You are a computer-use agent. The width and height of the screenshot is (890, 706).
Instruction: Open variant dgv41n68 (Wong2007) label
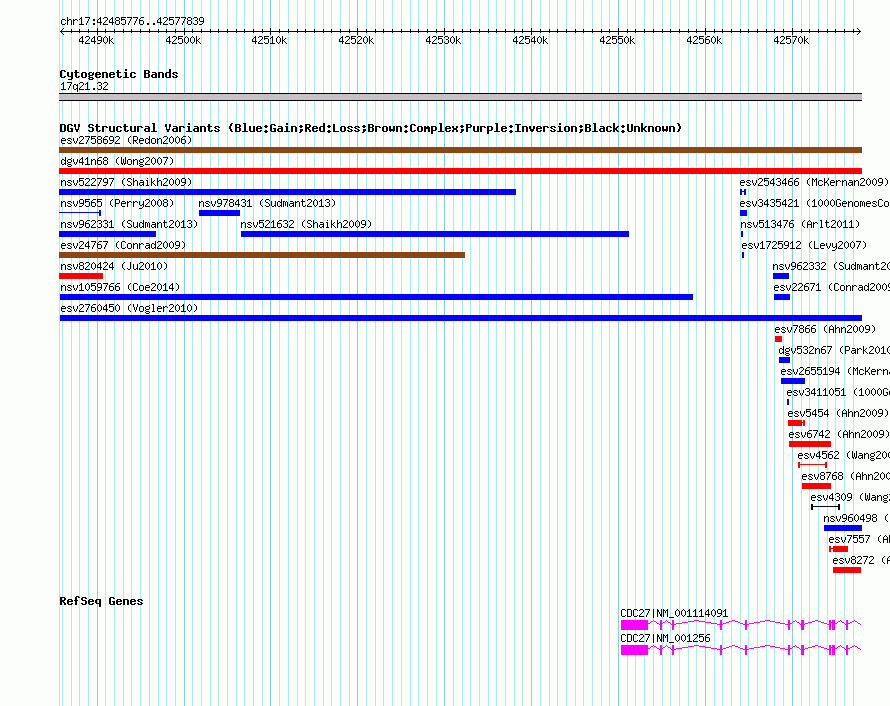click(117, 161)
